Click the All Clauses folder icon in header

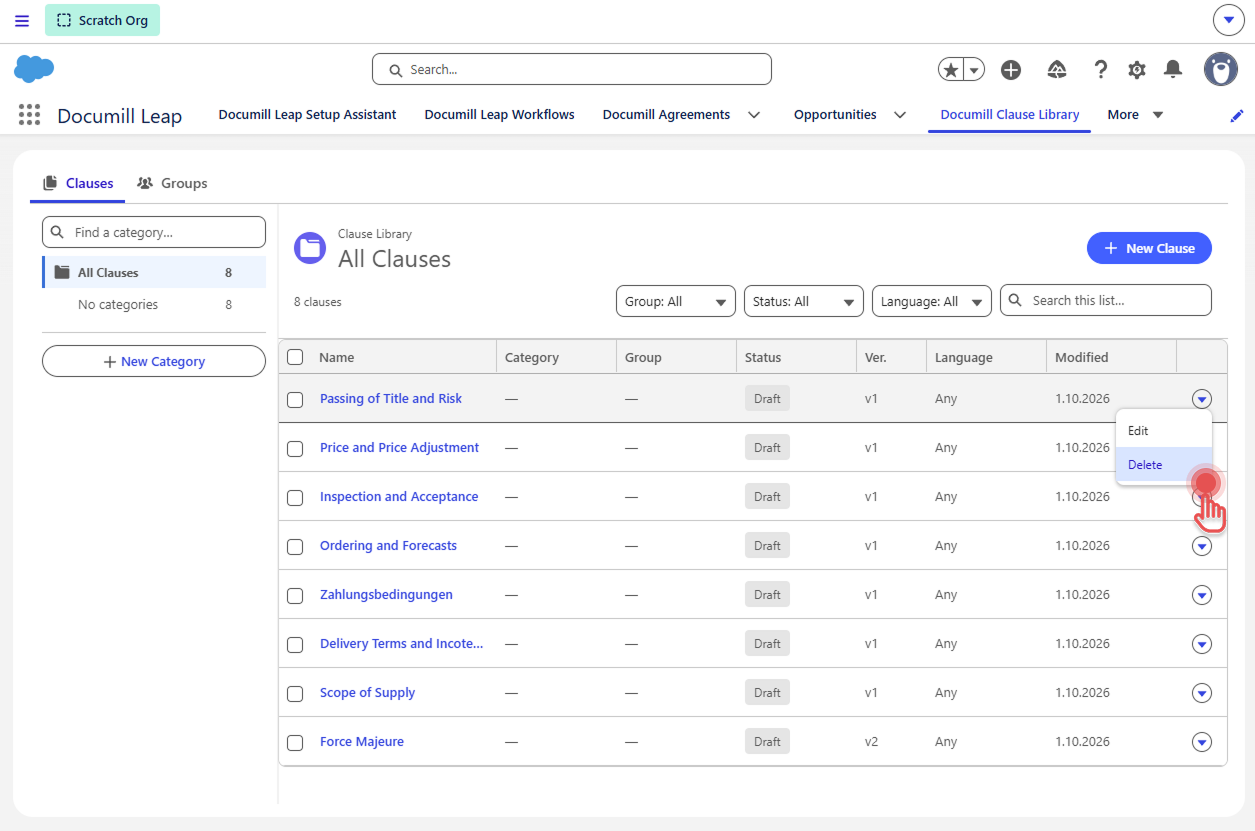[310, 248]
